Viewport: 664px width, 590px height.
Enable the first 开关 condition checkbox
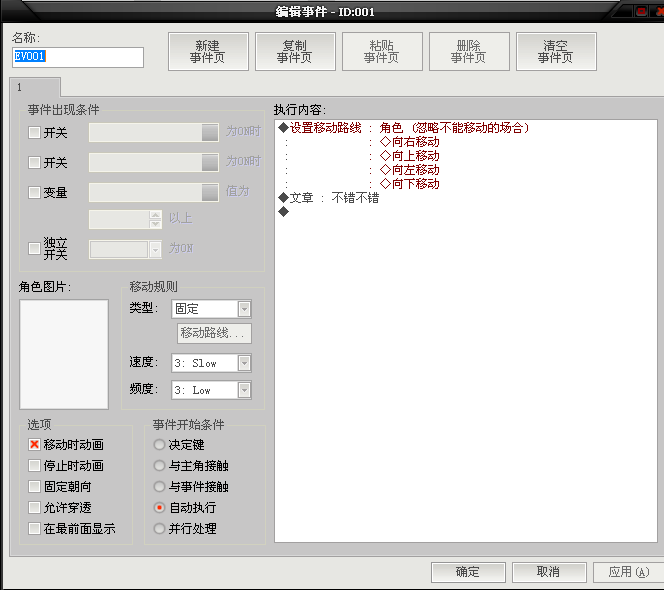click(x=34, y=133)
